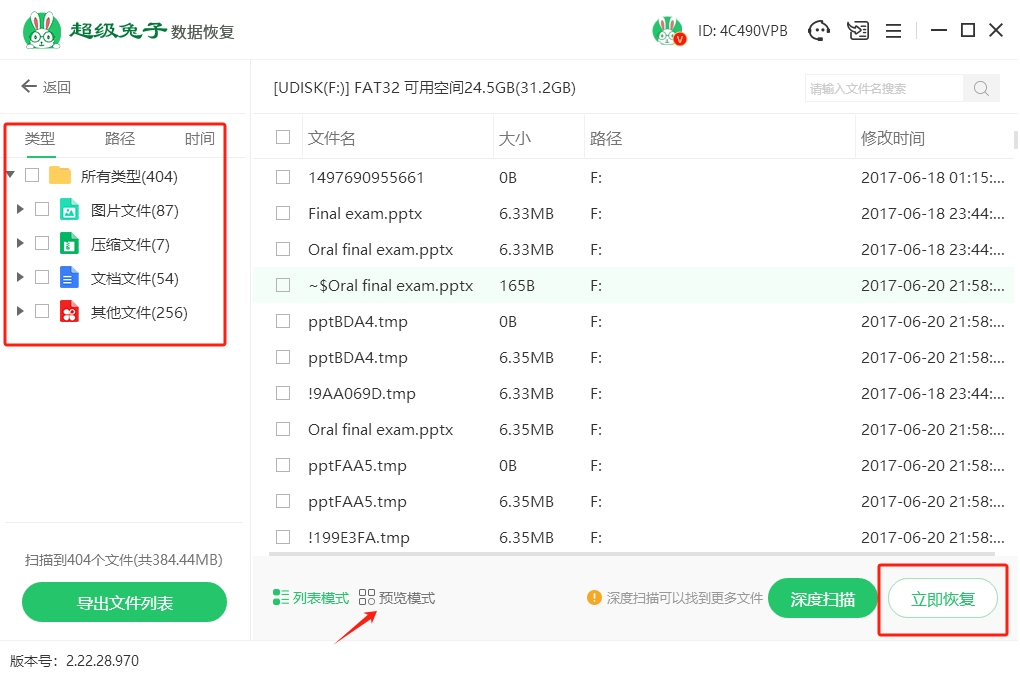Viewport: 1020px width, 680px height.
Task: Select the compressed files category icon
Action: tap(69, 244)
